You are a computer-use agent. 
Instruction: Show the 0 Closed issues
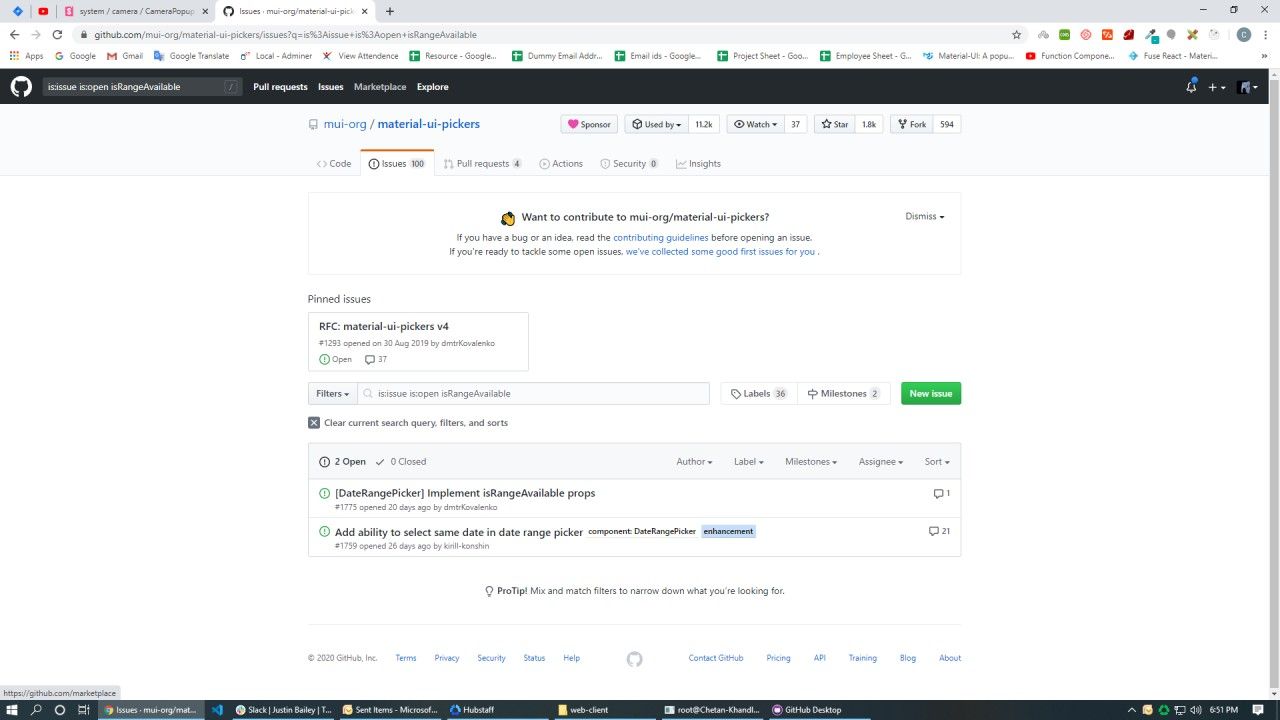click(401, 462)
